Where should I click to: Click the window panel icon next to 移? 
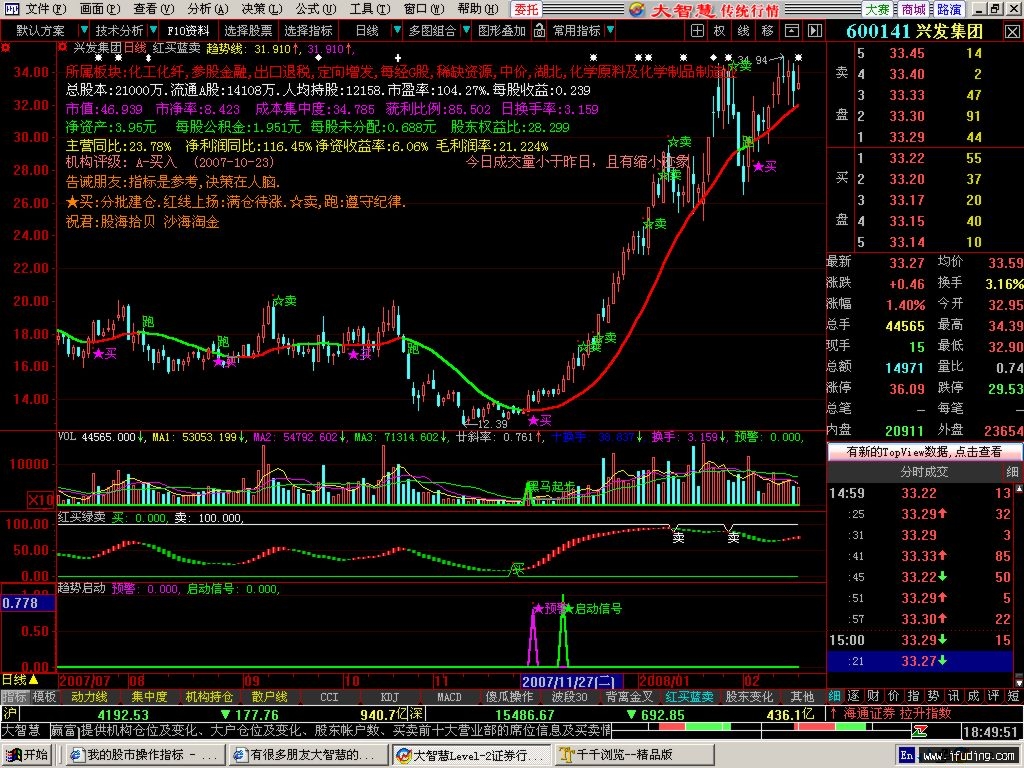[x=792, y=31]
